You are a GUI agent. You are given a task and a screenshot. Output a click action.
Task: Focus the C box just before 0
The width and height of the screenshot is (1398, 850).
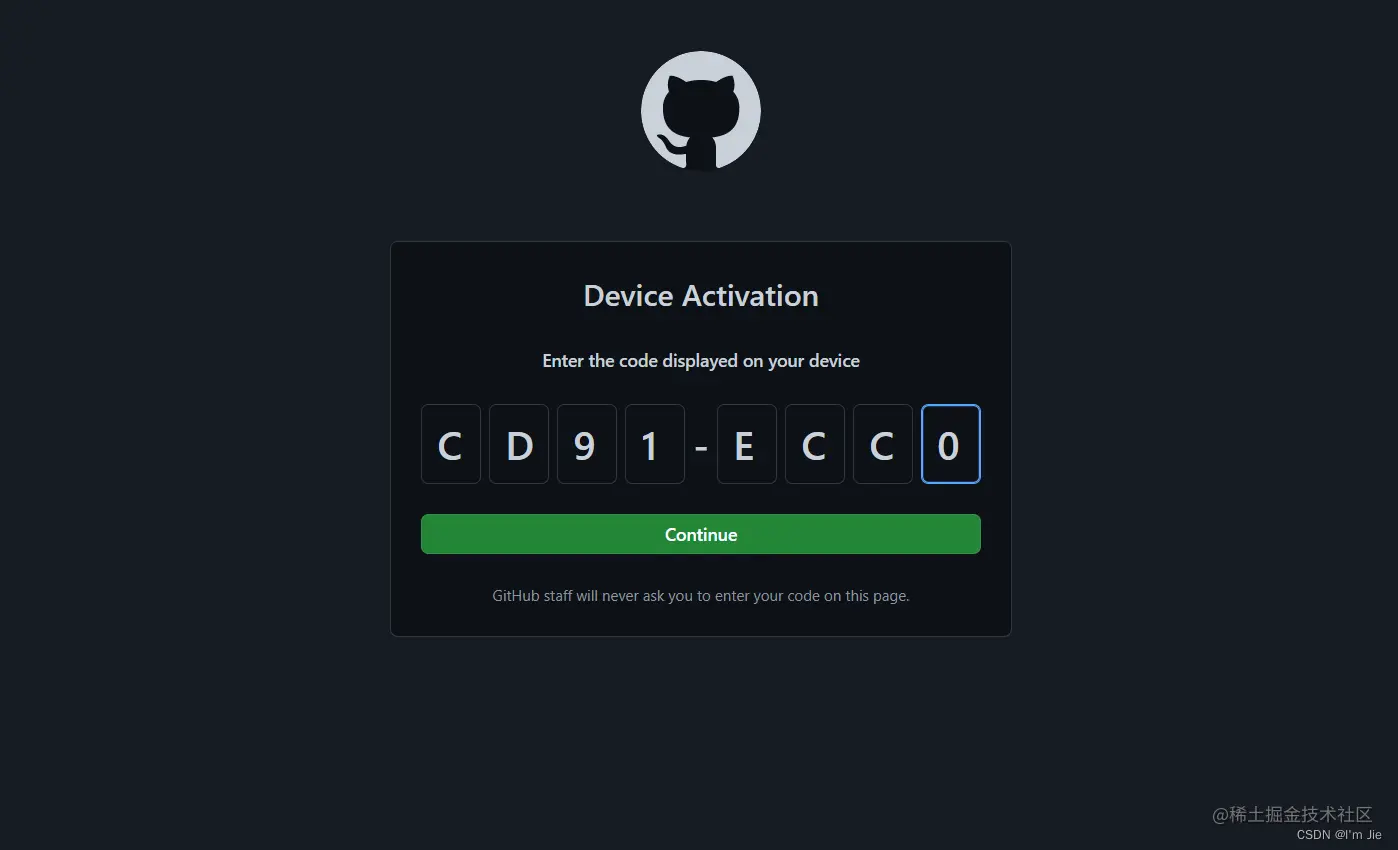883,444
